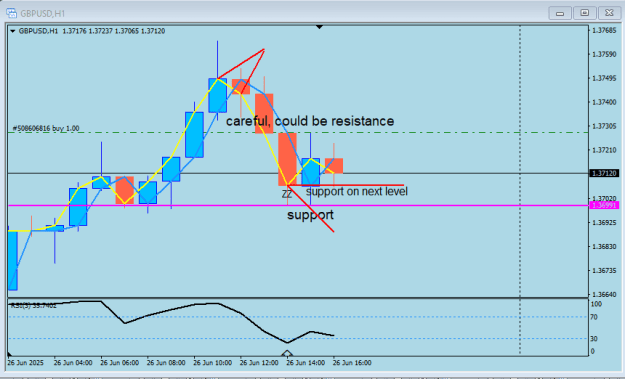The width and height of the screenshot is (625, 379).
Task: Open the dropdown triangle before GBPUSD.H1 quote line
Action: click(x=13, y=31)
